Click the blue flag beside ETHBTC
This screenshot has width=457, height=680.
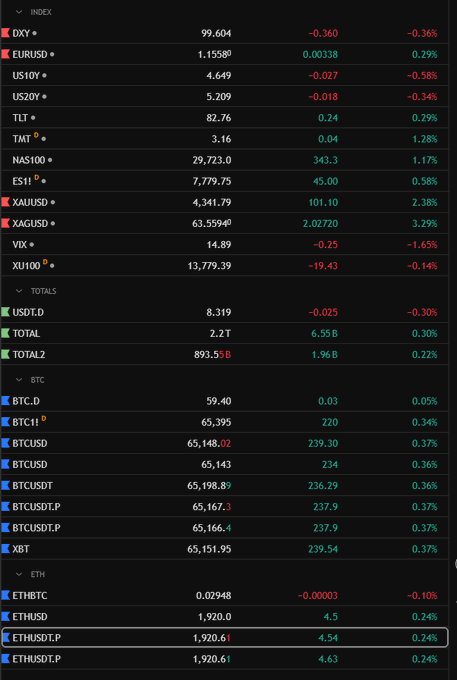6,595
